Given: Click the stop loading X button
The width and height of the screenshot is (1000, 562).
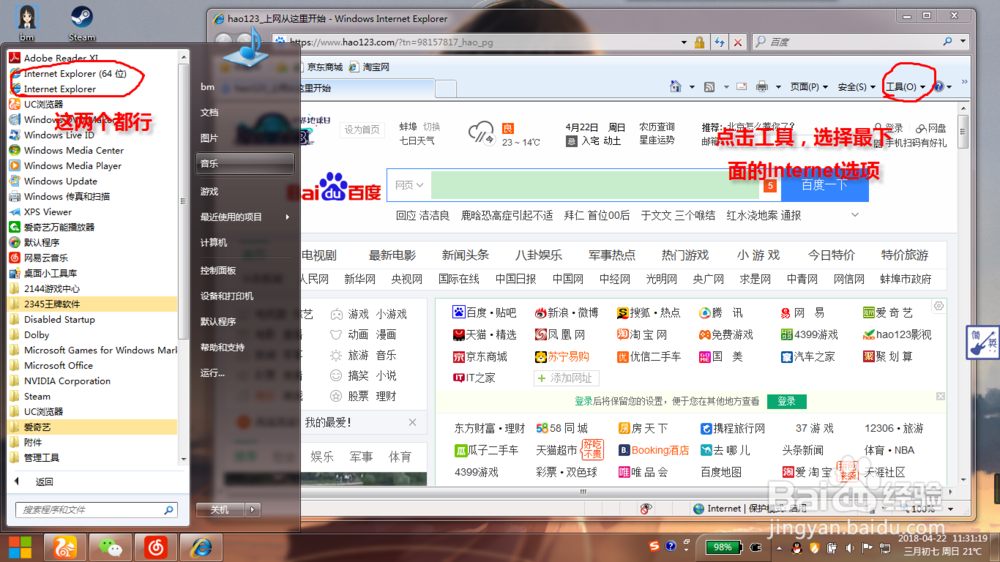Looking at the screenshot, I should pos(738,42).
